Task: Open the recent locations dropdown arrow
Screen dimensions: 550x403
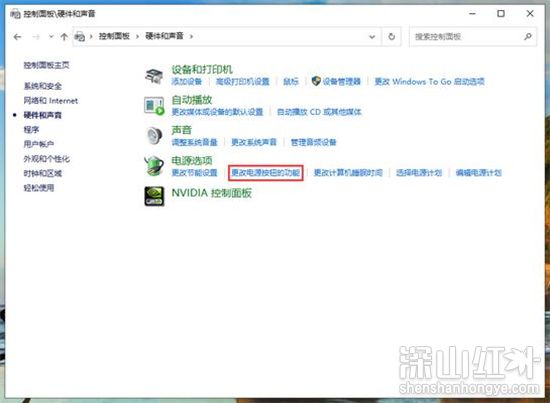Action: pos(51,36)
